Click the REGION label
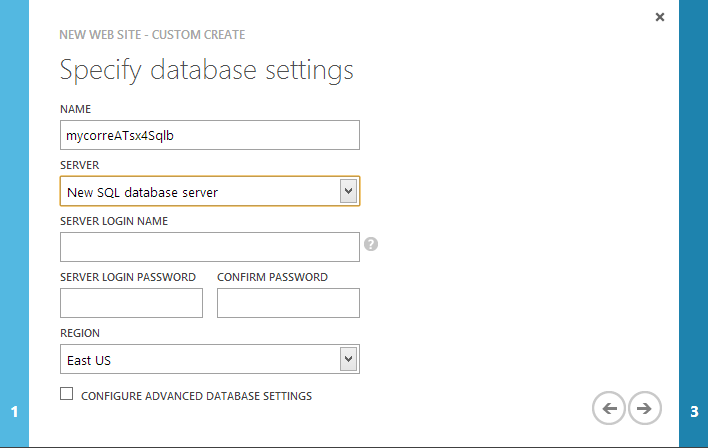The image size is (708, 448). [80, 333]
